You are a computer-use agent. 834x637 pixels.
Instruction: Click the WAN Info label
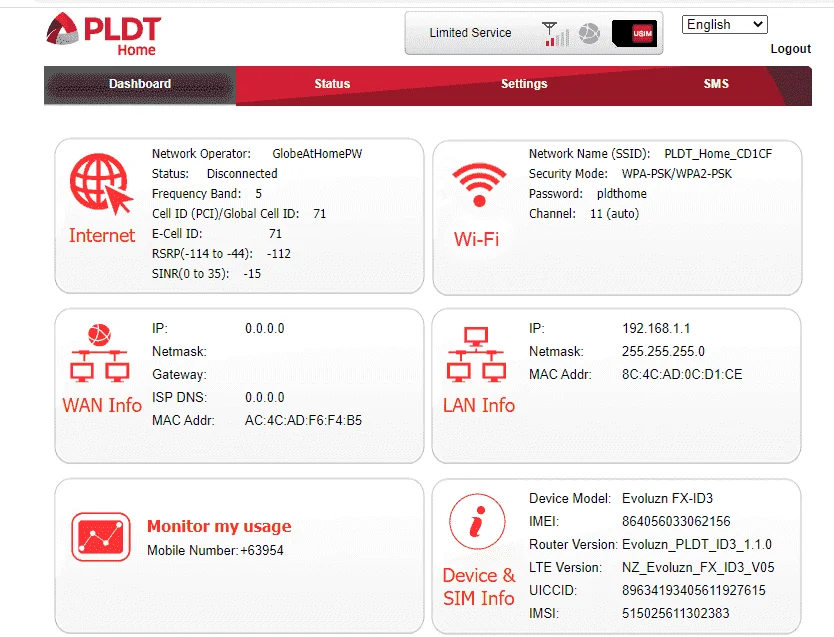(x=102, y=405)
